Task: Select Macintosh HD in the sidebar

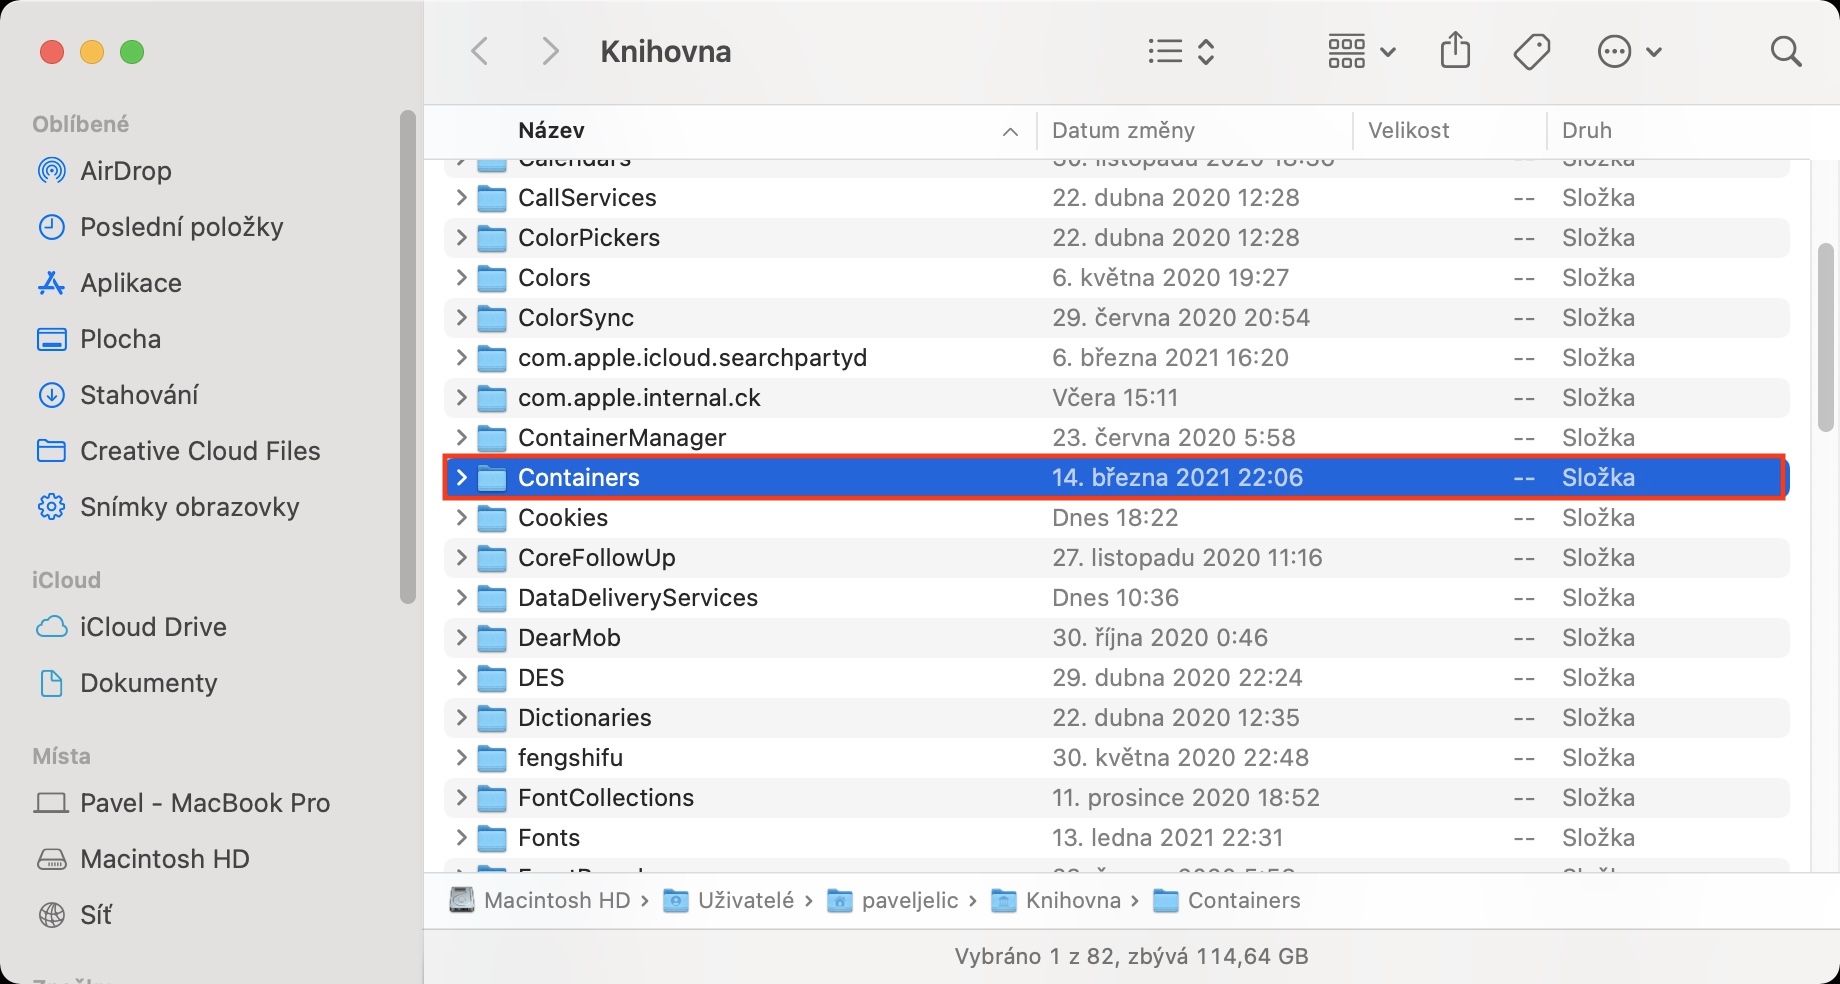Action: 143,859
